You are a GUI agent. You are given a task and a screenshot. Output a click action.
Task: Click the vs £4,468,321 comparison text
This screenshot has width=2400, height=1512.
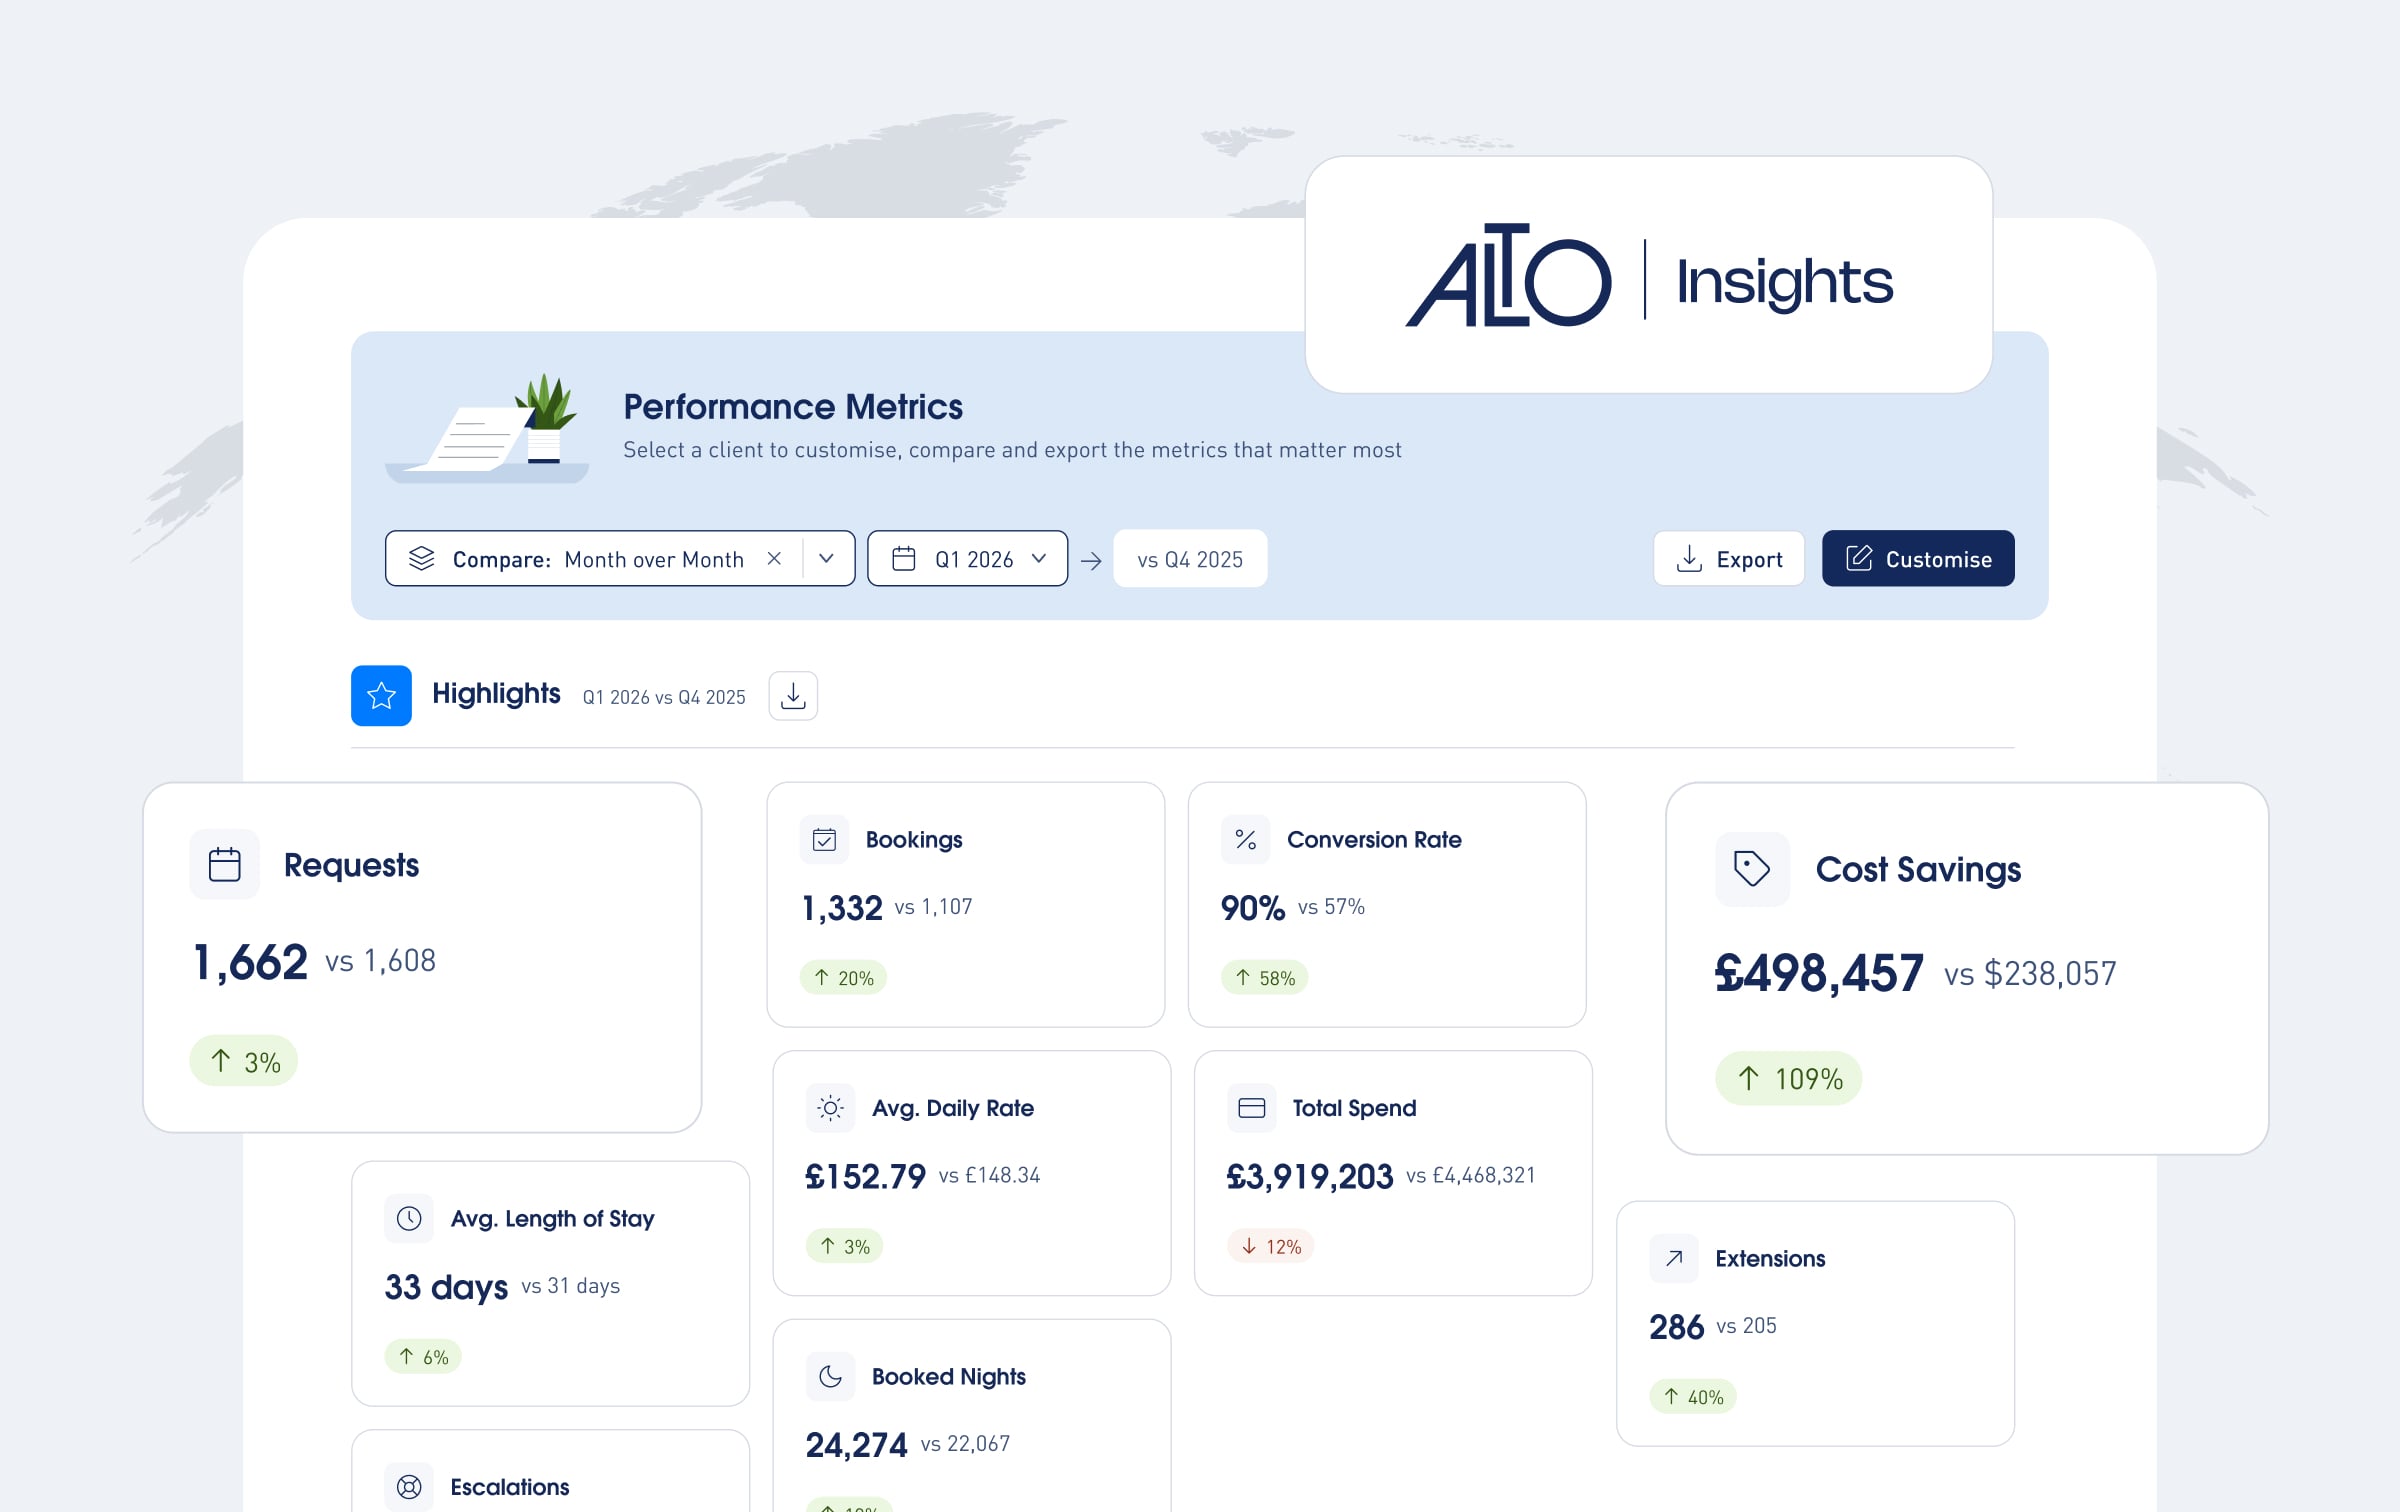tap(1471, 1175)
